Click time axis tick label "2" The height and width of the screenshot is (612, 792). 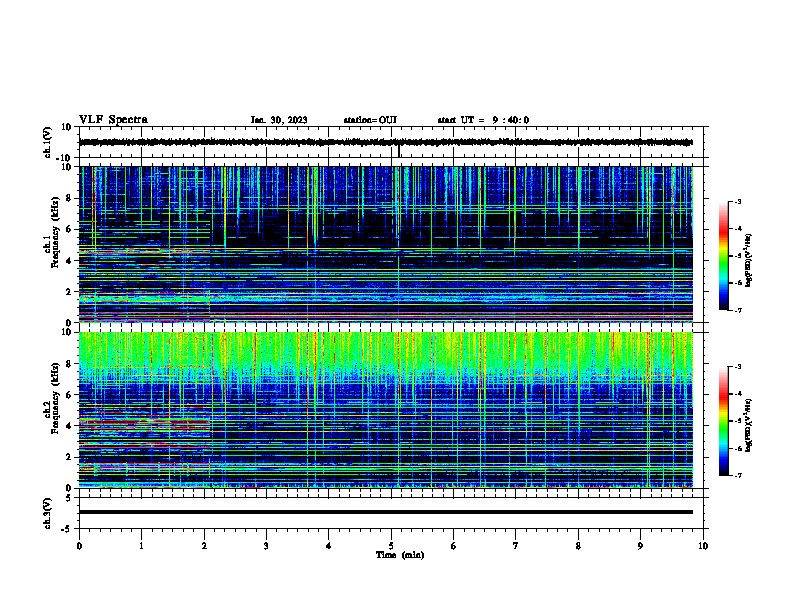tap(204, 546)
